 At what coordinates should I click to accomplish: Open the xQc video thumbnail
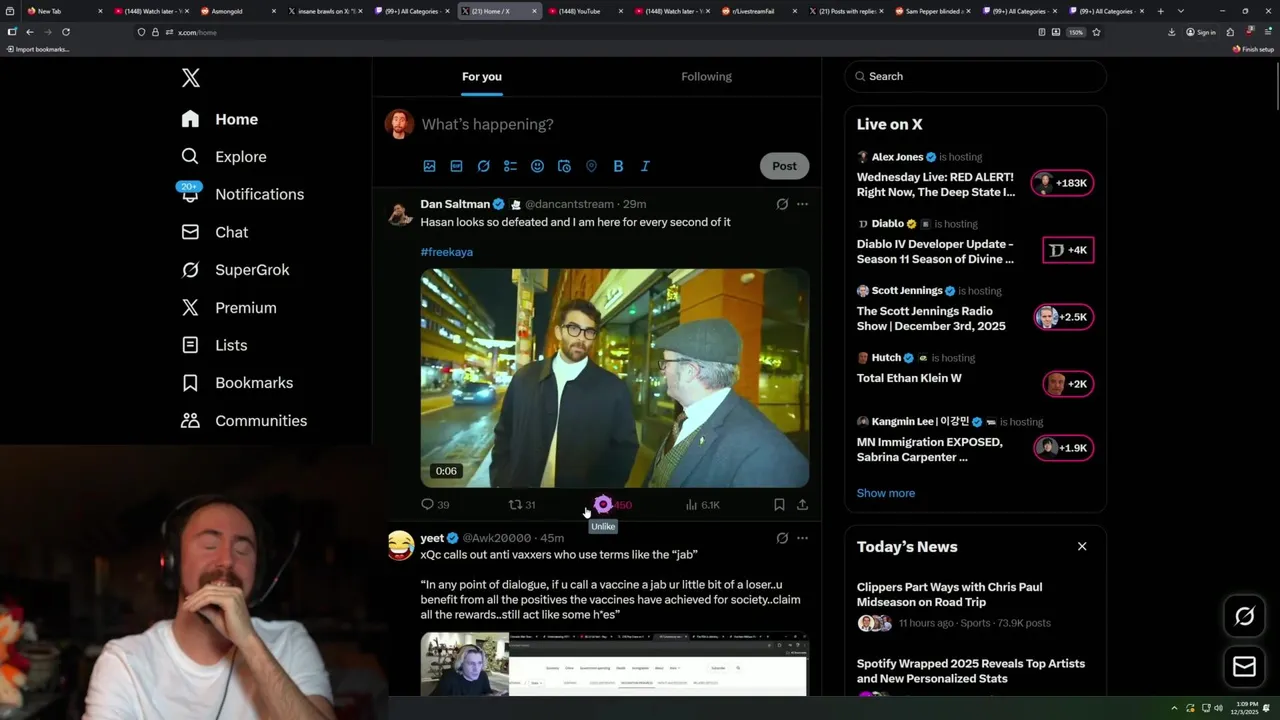[615, 664]
